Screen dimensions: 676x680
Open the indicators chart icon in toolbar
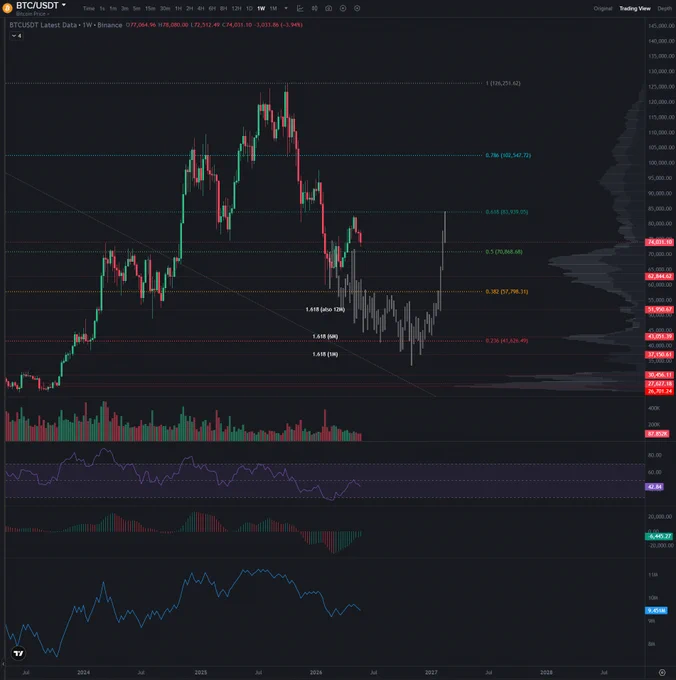point(300,8)
